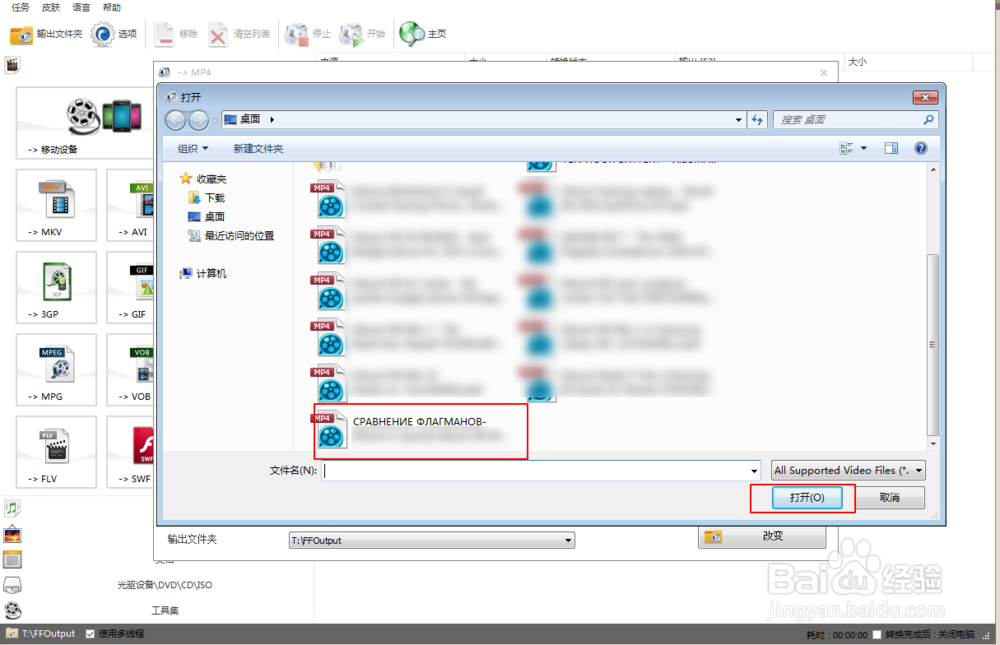Image resolution: width=1000 pixels, height=645 pixels.
Task: Click the 文件名 filename input field
Action: click(541, 471)
